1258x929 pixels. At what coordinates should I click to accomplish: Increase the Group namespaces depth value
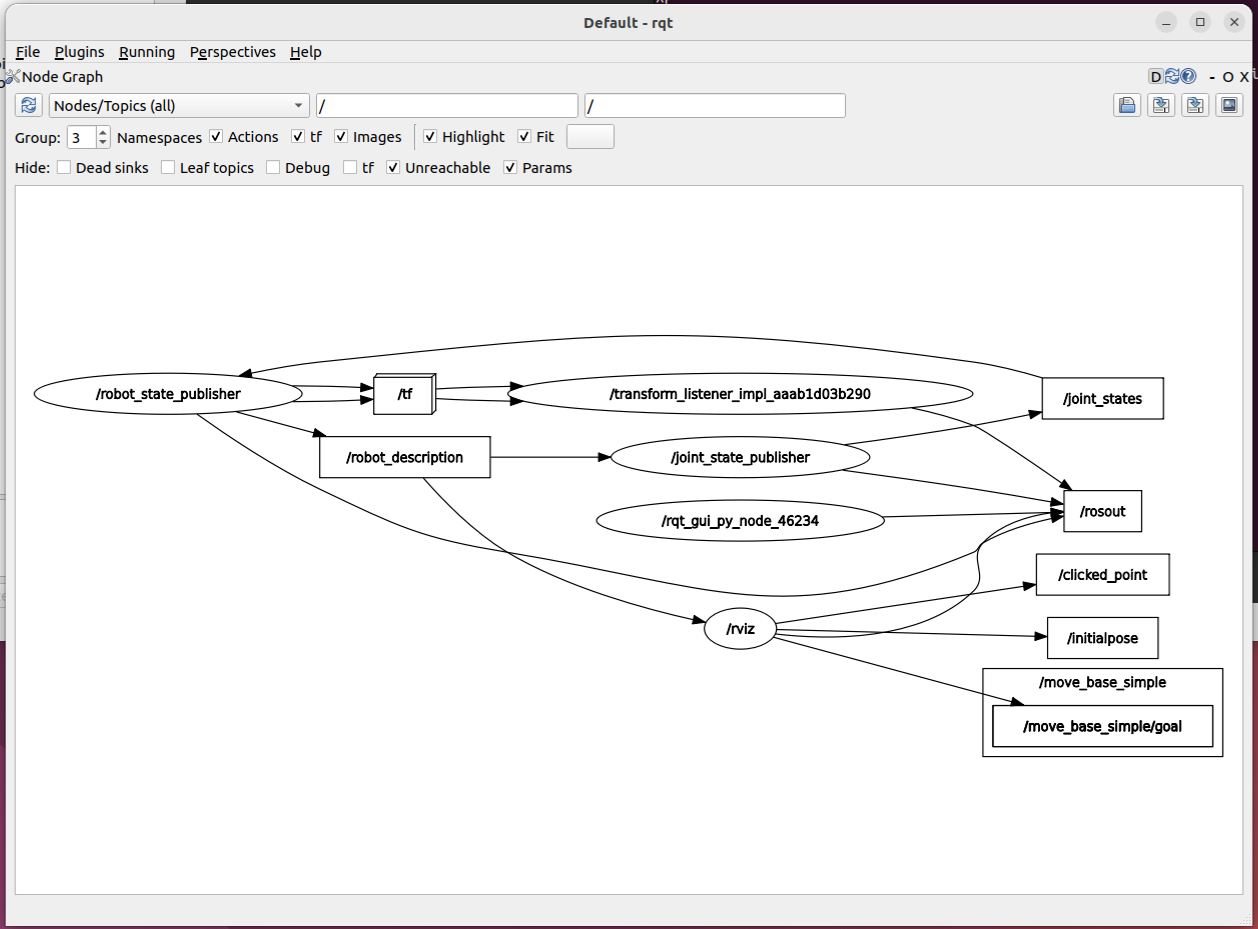tap(103, 132)
